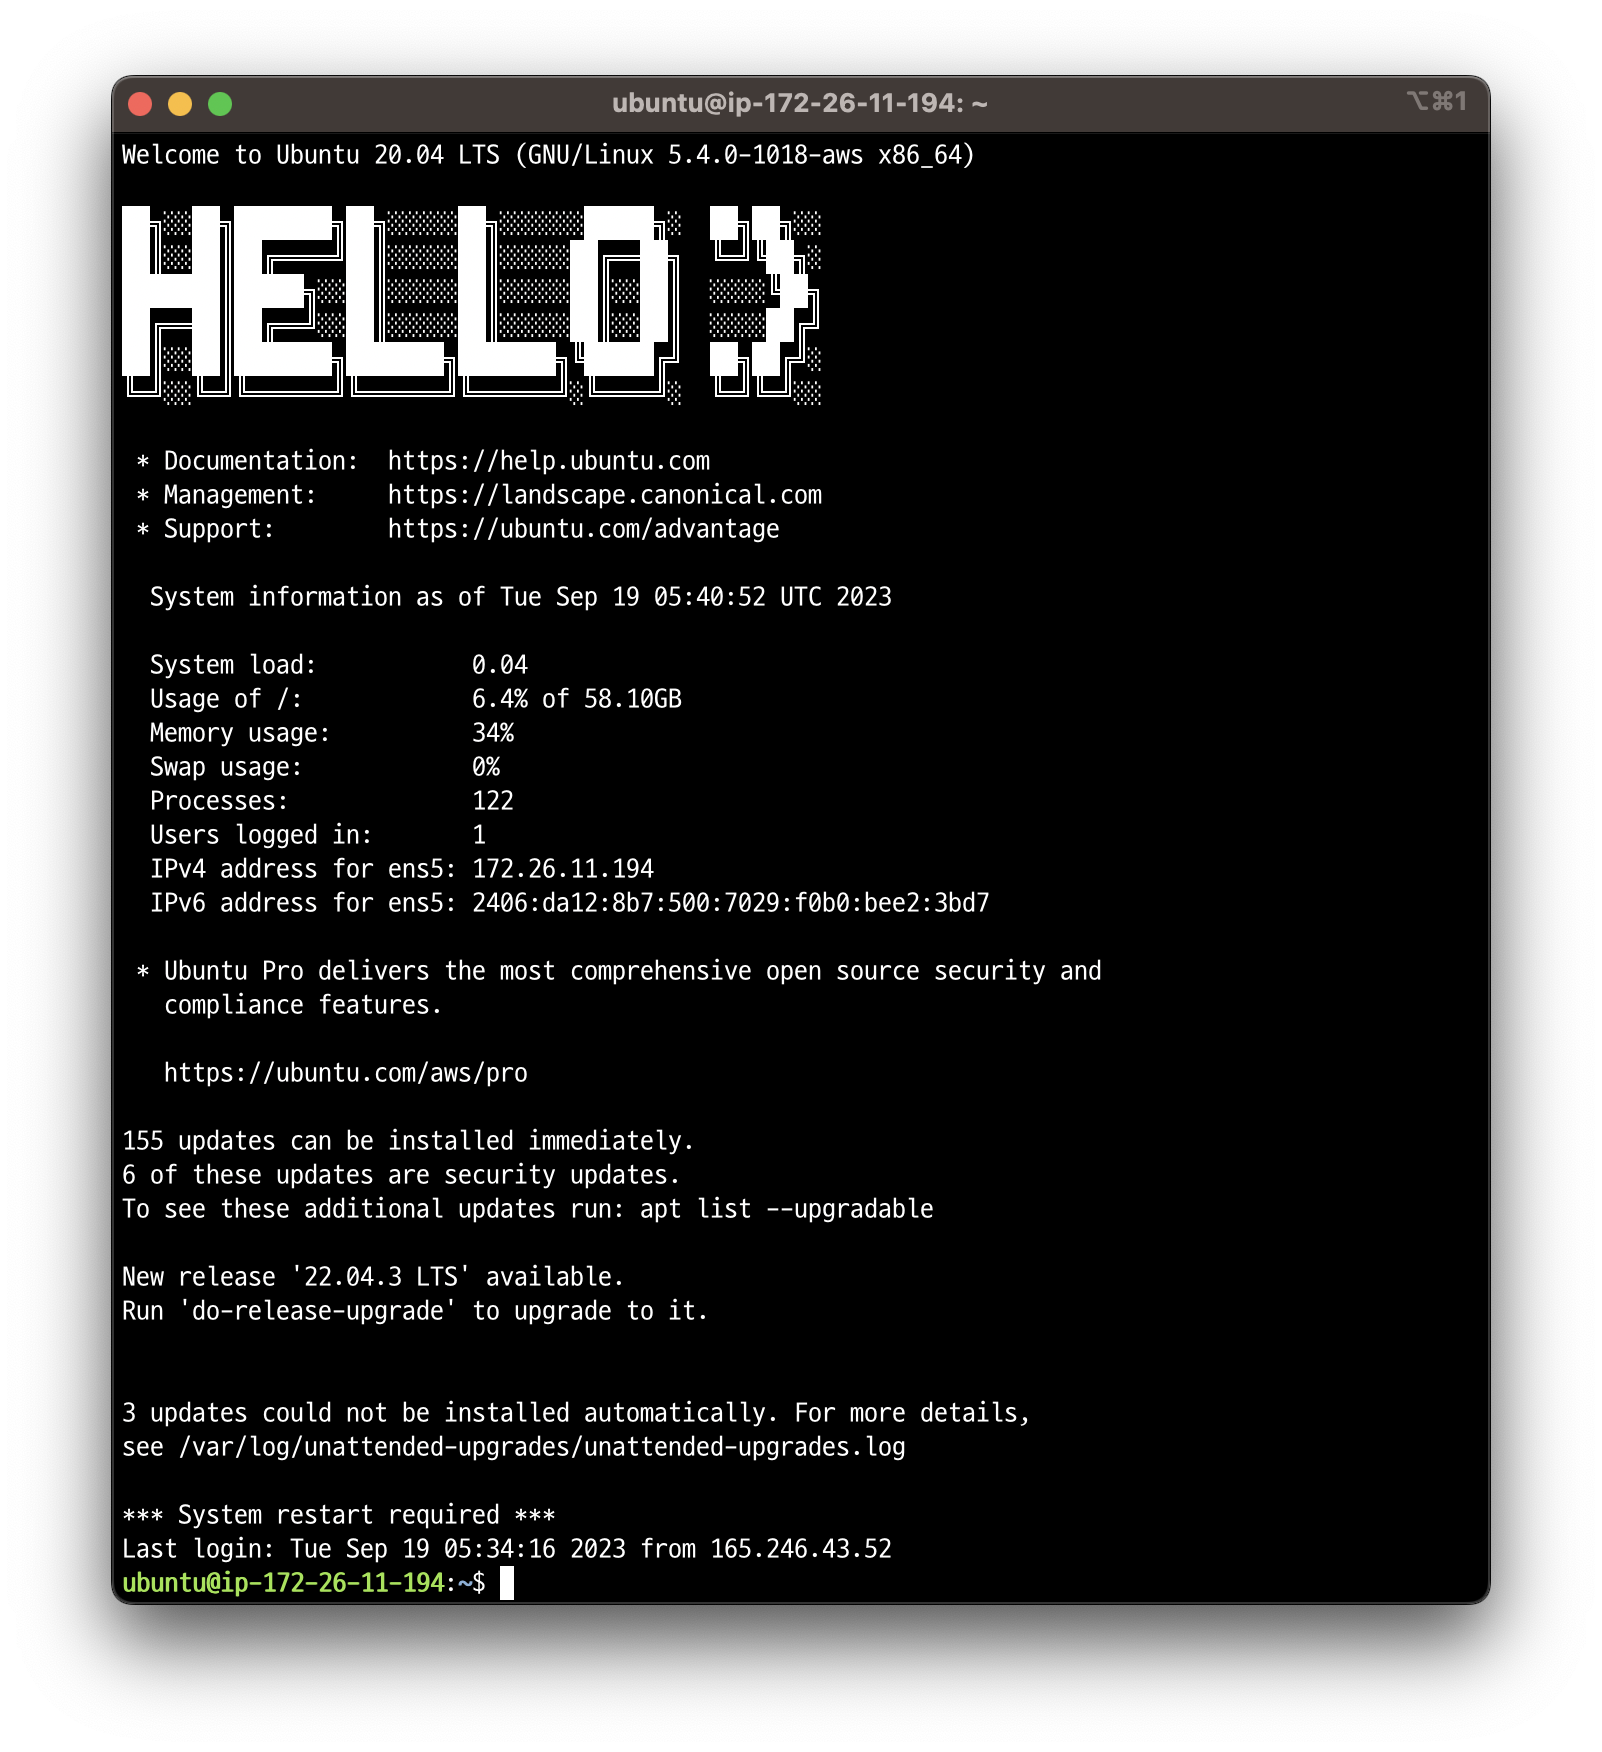Screen dimensions: 1602x1752
Task: Click the IPv4 address 172.26.11.194
Action: [x=563, y=869]
